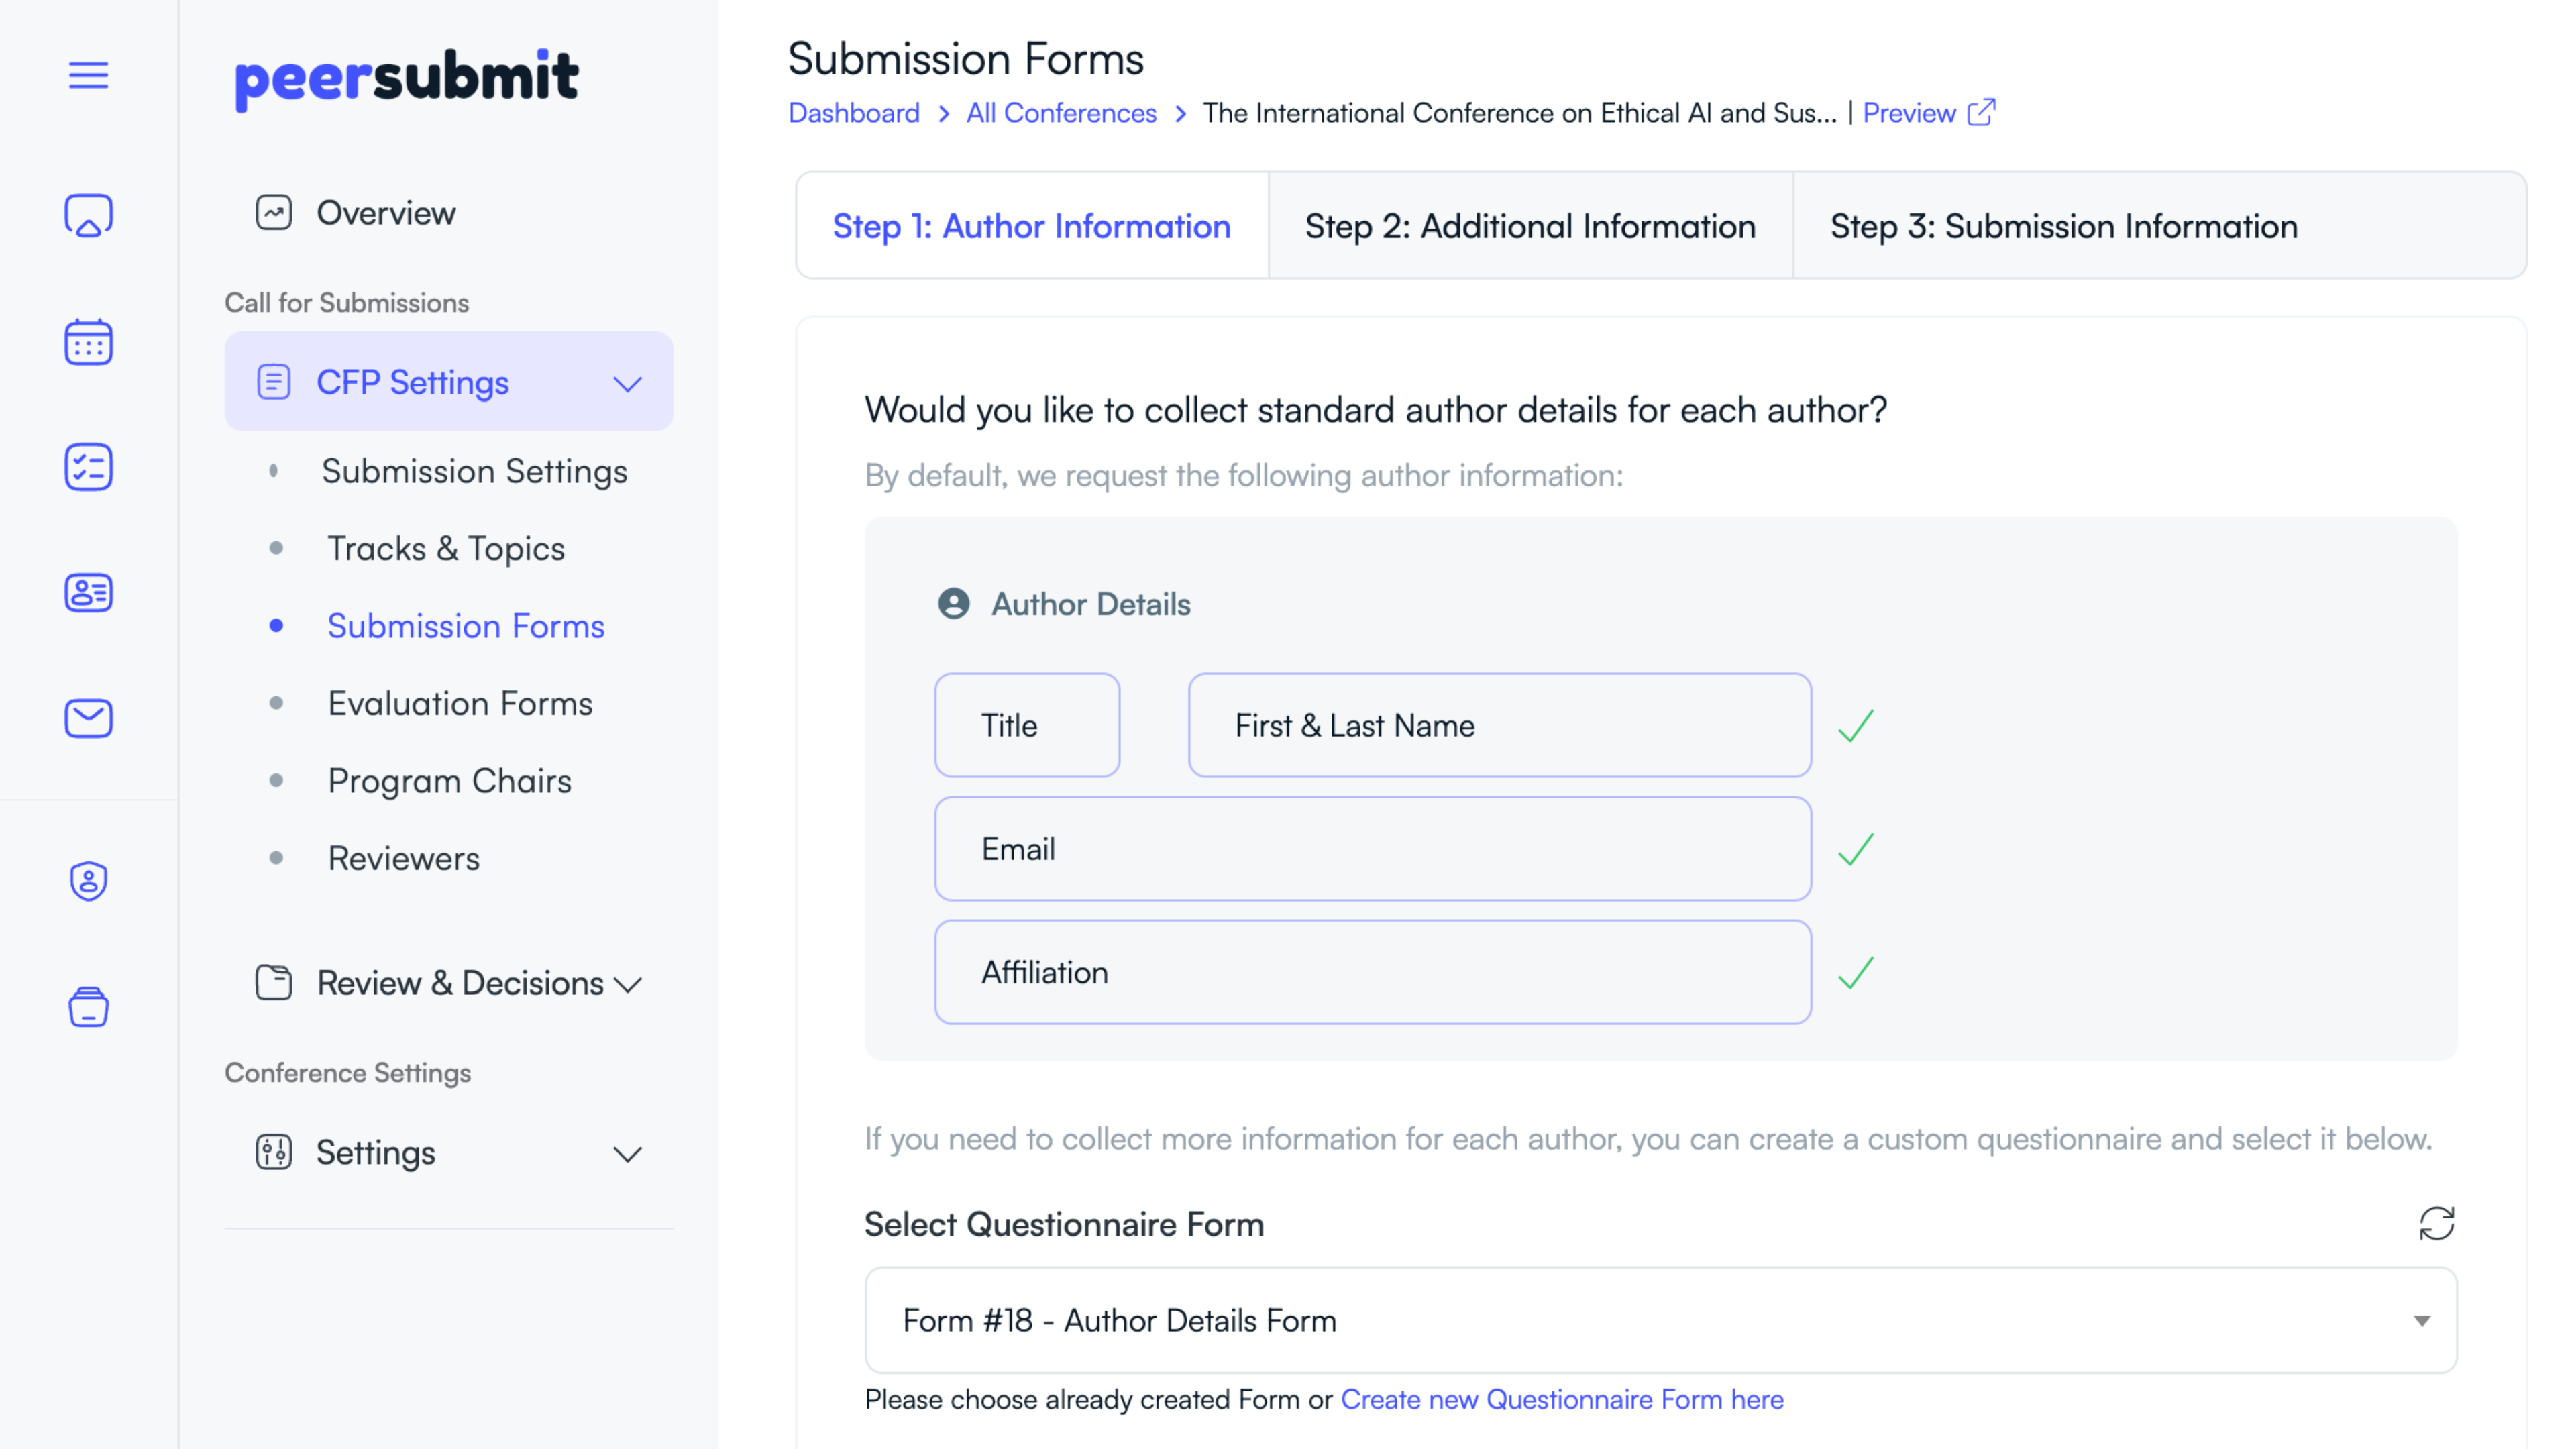Switch to Step 3: Submission Information tab
The image size is (2576, 1449).
(2063, 227)
